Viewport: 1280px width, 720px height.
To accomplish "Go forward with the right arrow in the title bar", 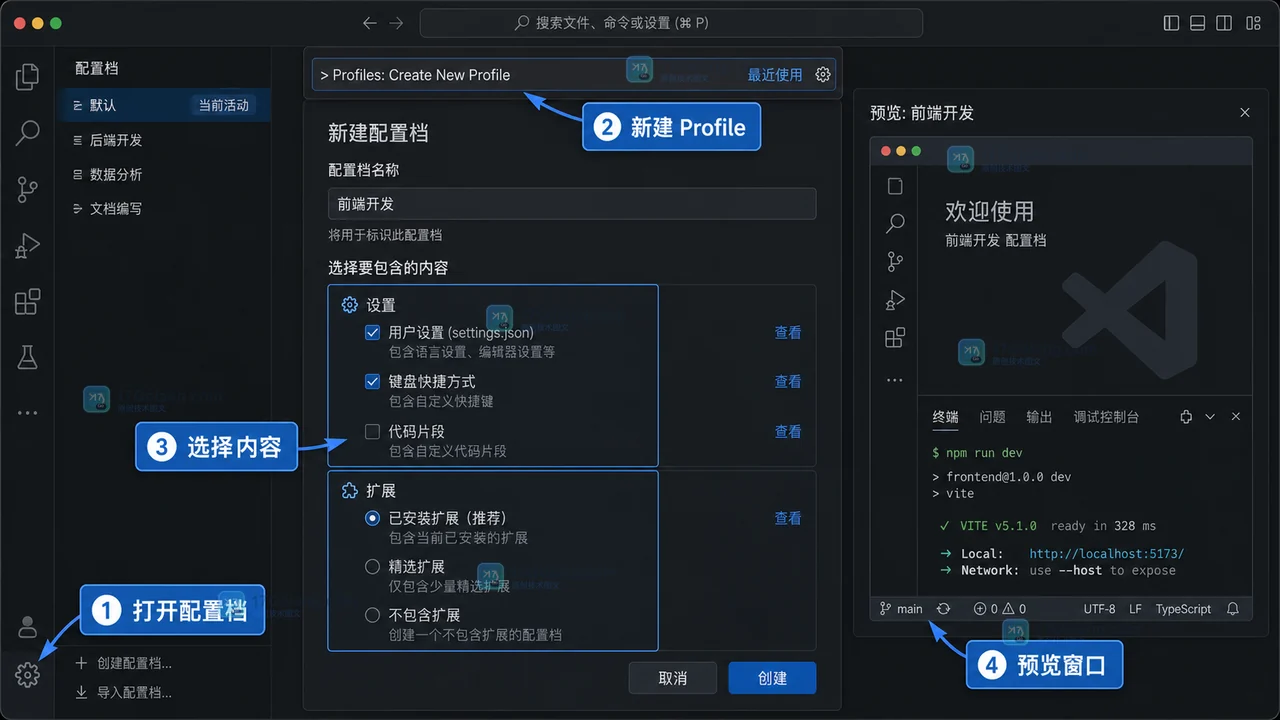I will pyautogui.click(x=396, y=23).
